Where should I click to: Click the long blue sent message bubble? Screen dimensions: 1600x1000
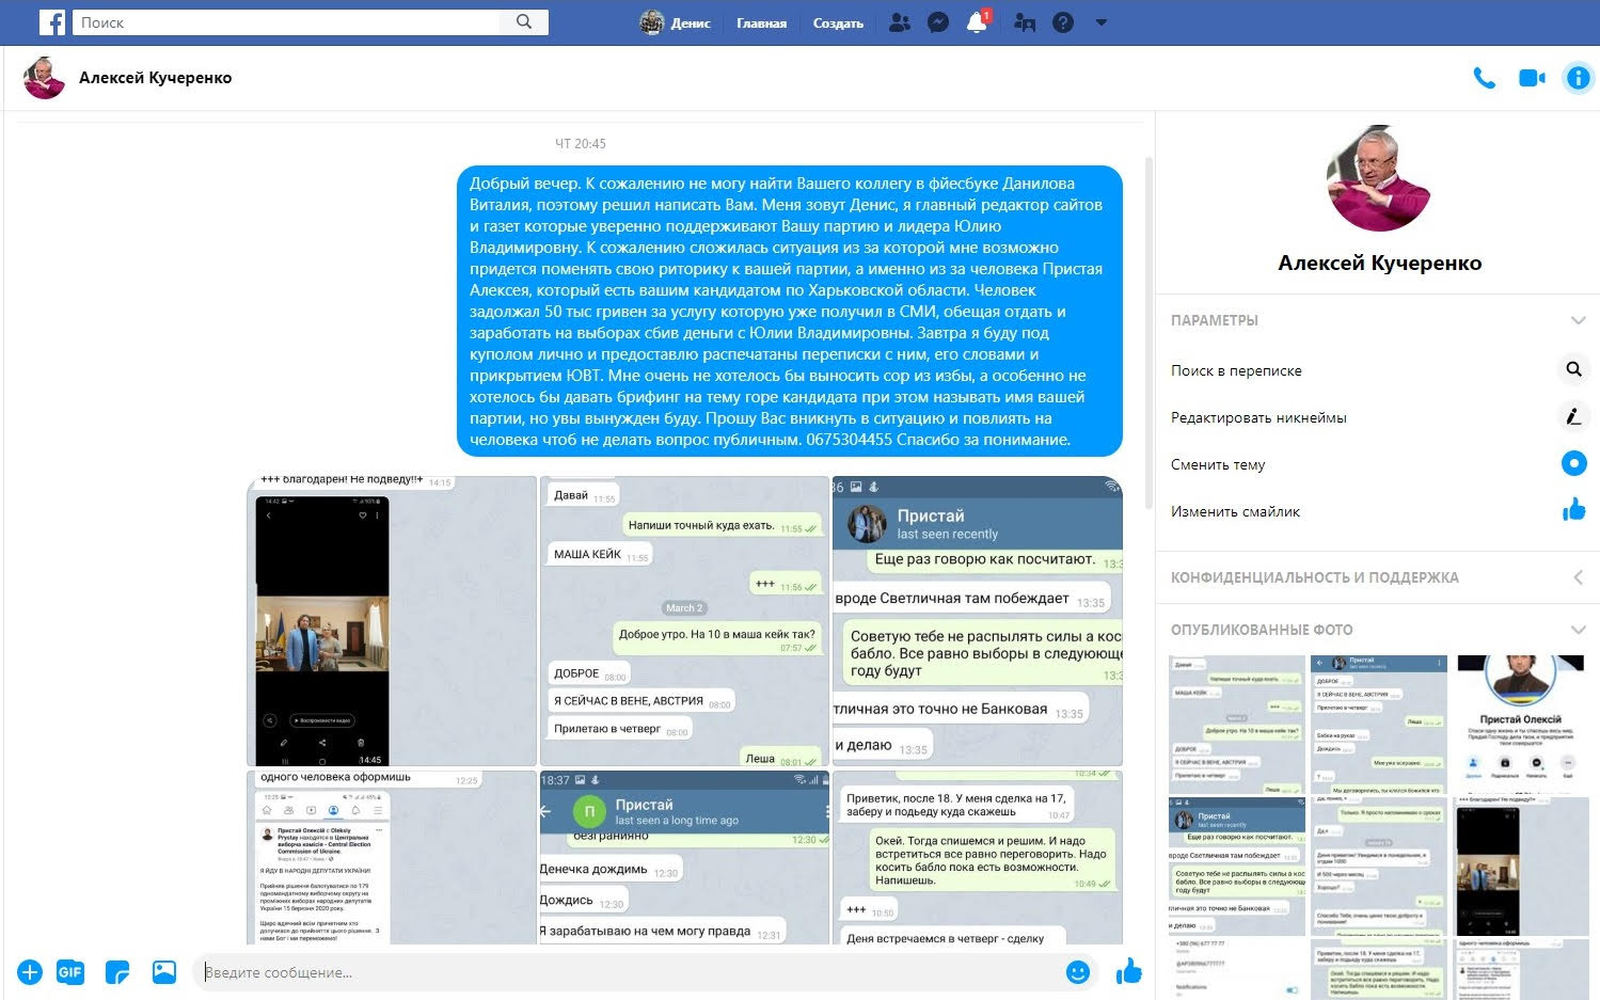click(x=790, y=311)
